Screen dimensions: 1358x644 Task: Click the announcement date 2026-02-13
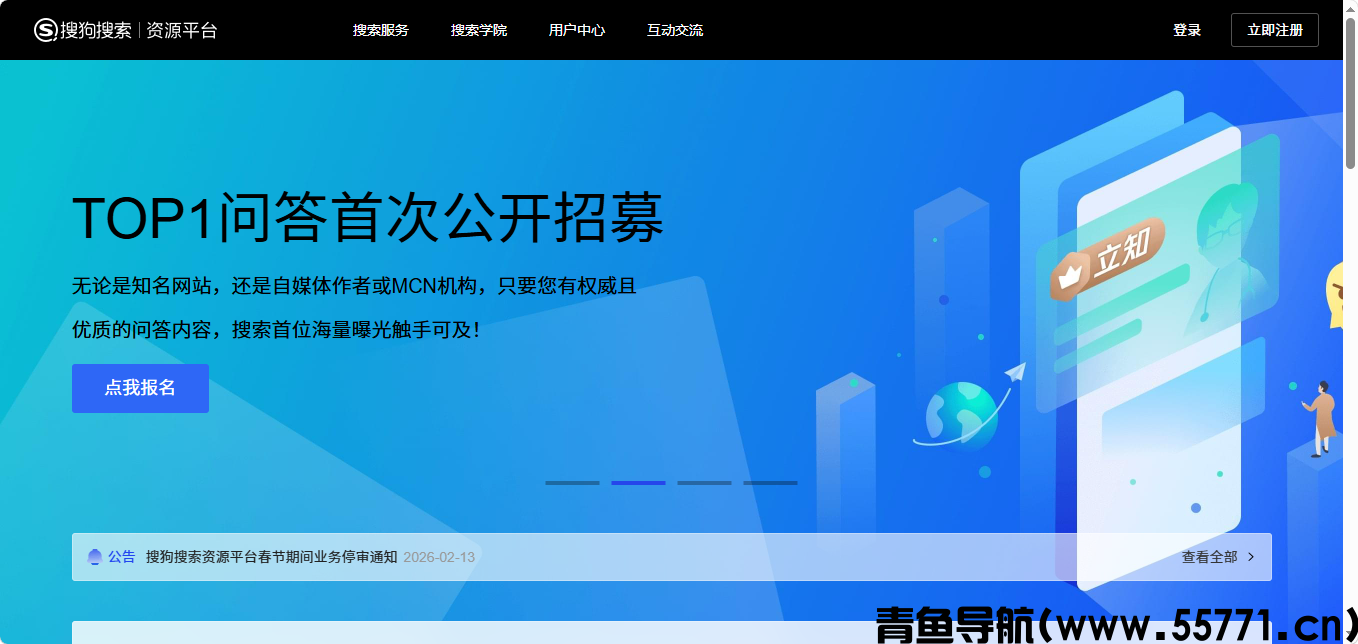439,557
